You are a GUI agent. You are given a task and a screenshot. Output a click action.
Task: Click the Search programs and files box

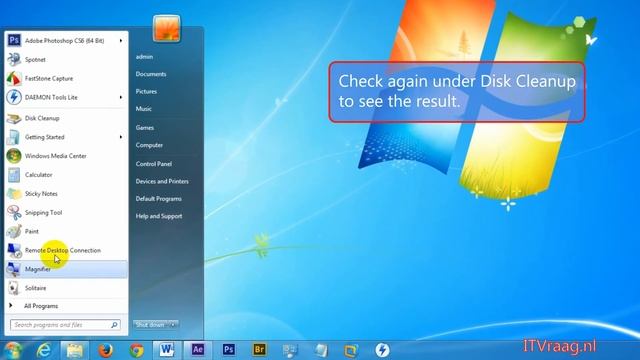[x=65, y=325]
